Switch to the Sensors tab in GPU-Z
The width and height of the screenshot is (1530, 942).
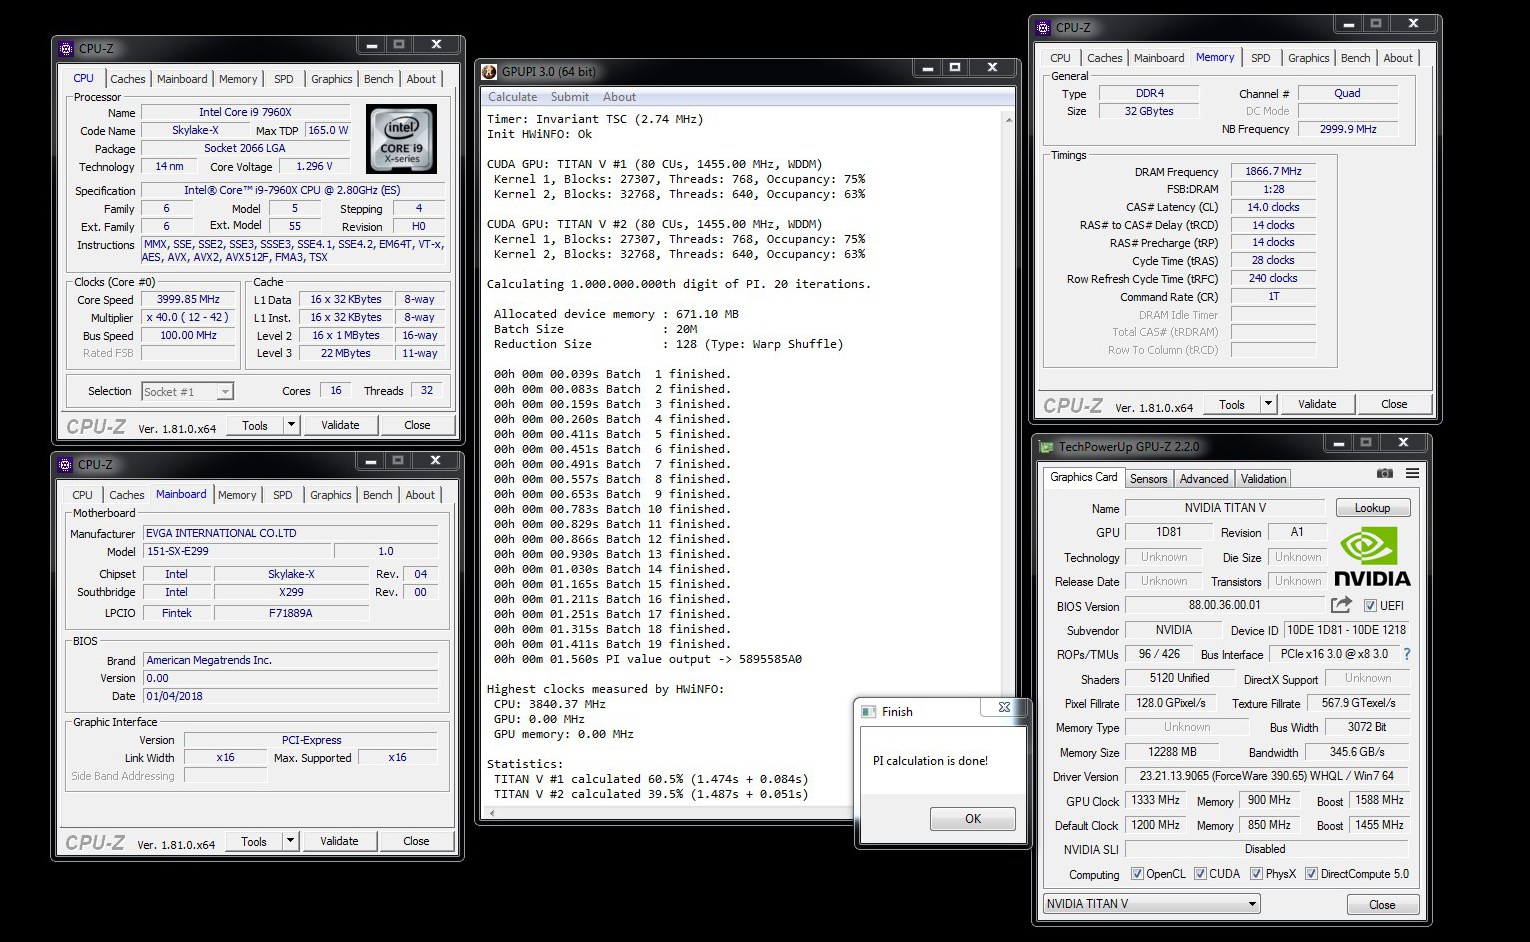point(1148,479)
